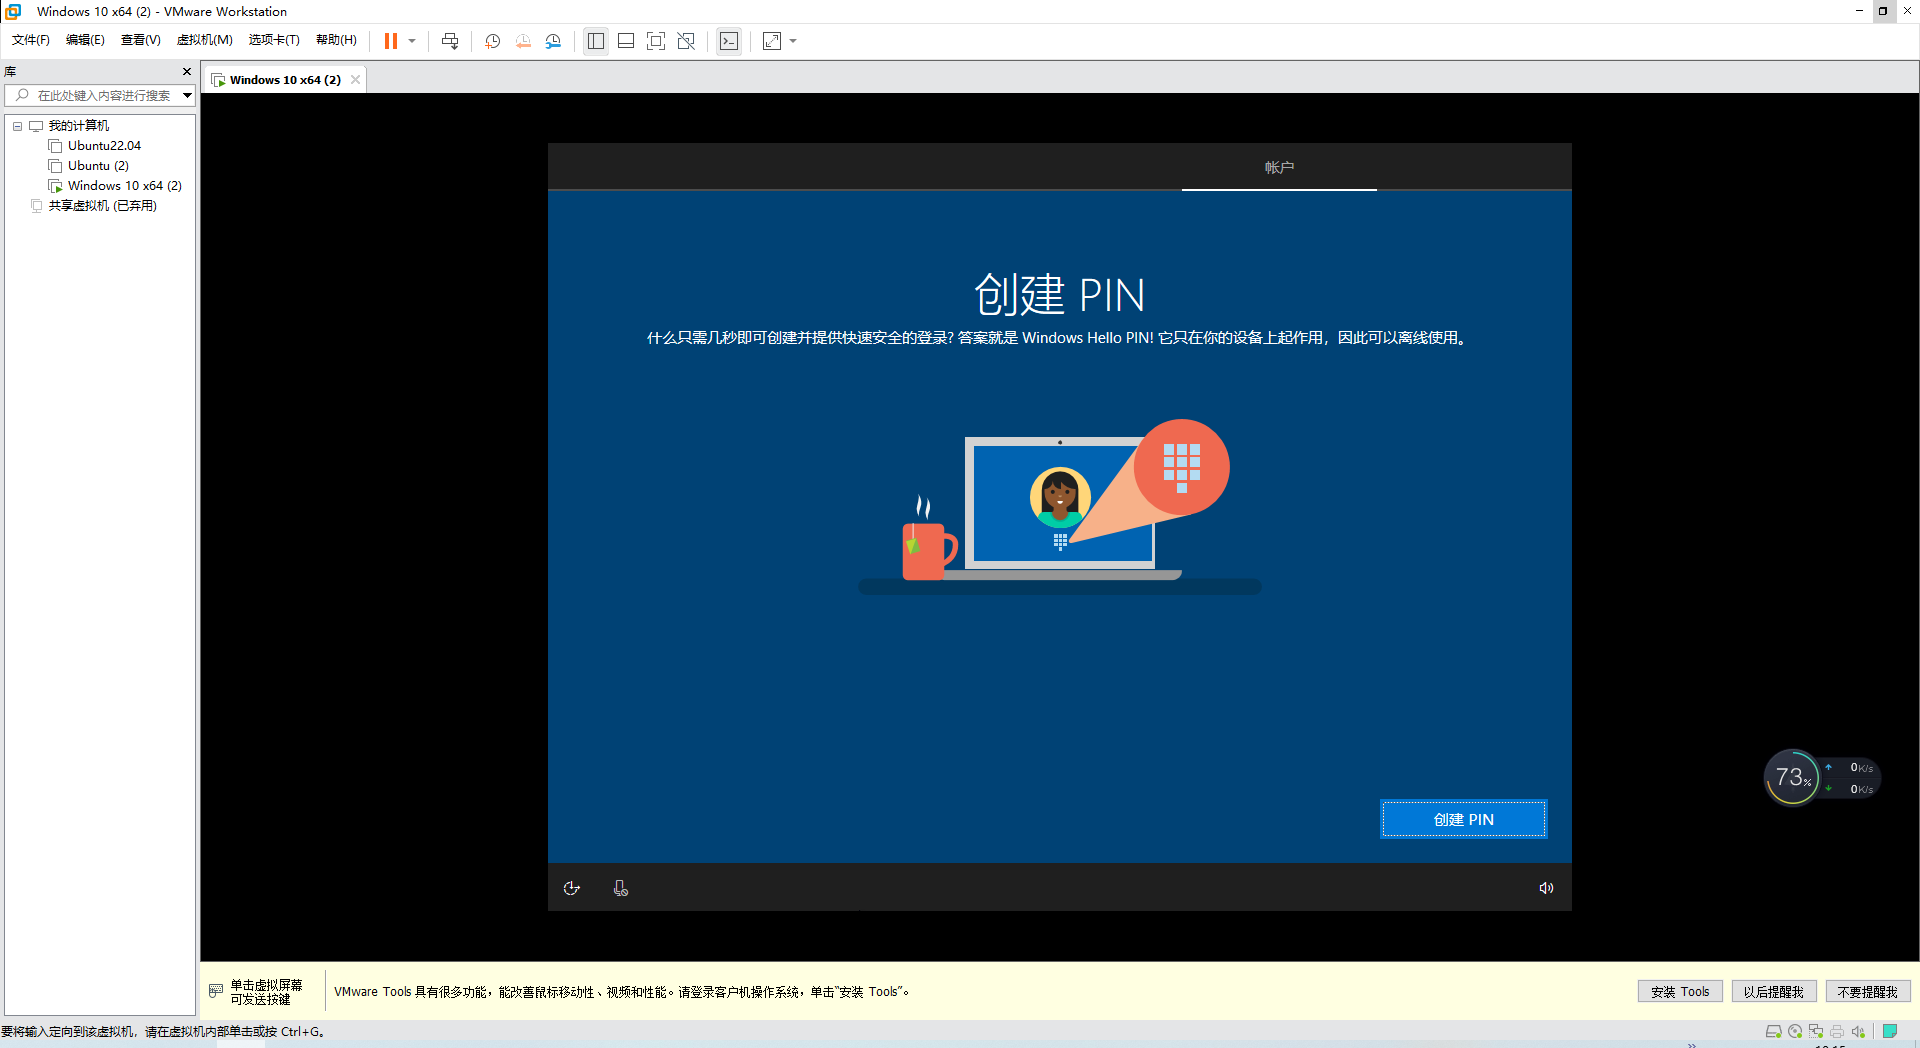Send Ctrl+Alt+Del to the virtual machine
Viewport: 1920px width, 1048px height.
[450, 41]
